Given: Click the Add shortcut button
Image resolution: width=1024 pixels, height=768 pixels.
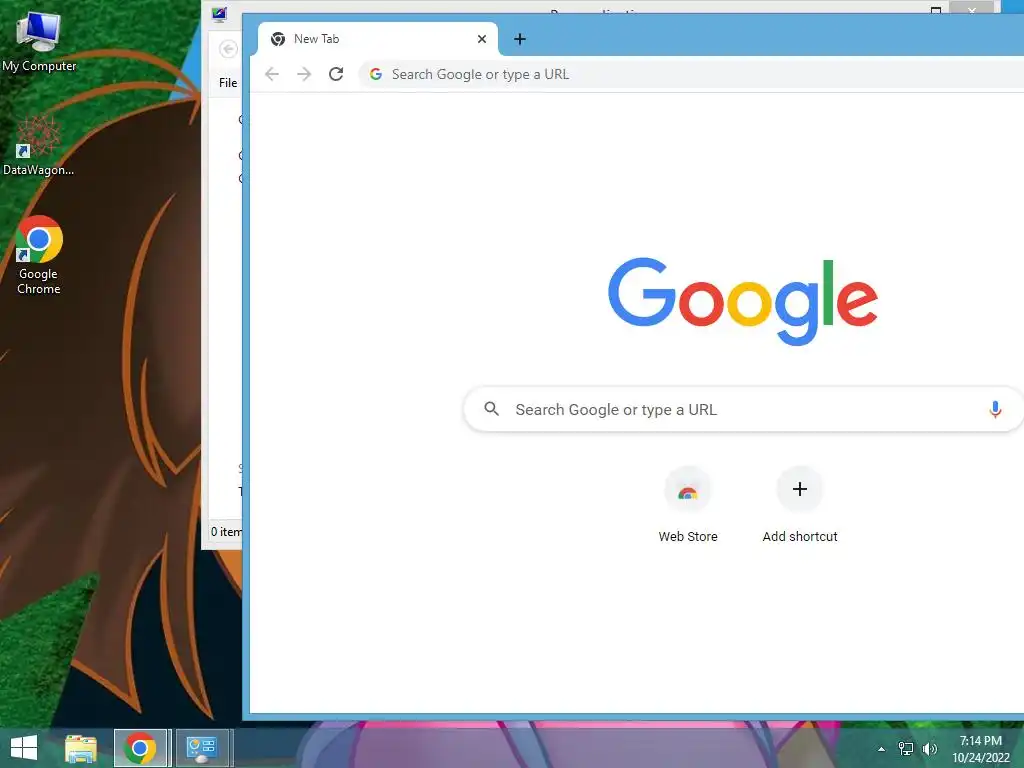Looking at the screenshot, I should [x=799, y=504].
